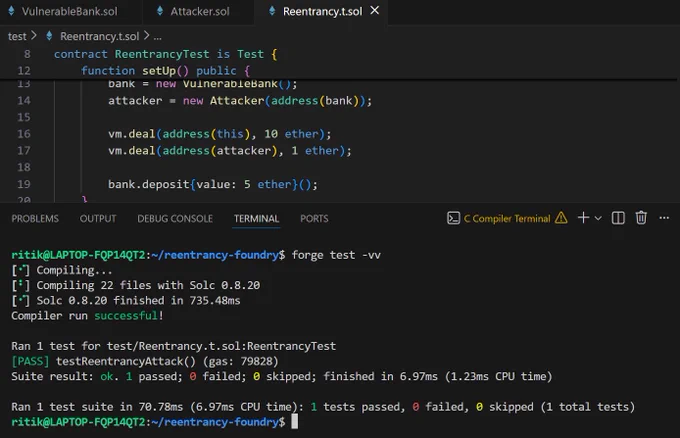Click the 'forge test -vv' command text

click(336, 255)
